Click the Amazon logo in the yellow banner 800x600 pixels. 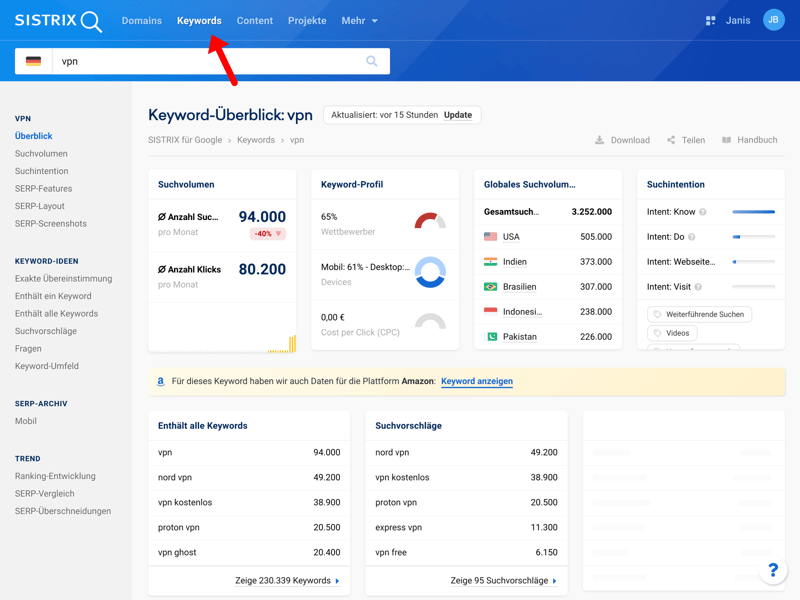click(x=160, y=381)
